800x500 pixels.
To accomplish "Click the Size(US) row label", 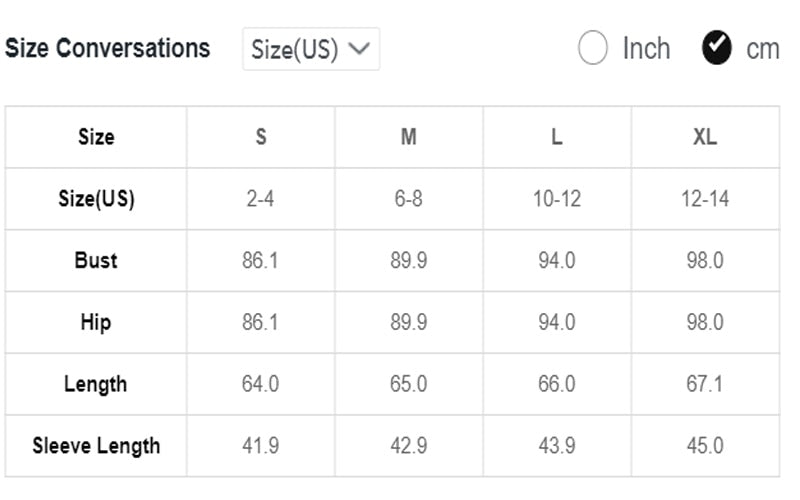I will (x=96, y=198).
